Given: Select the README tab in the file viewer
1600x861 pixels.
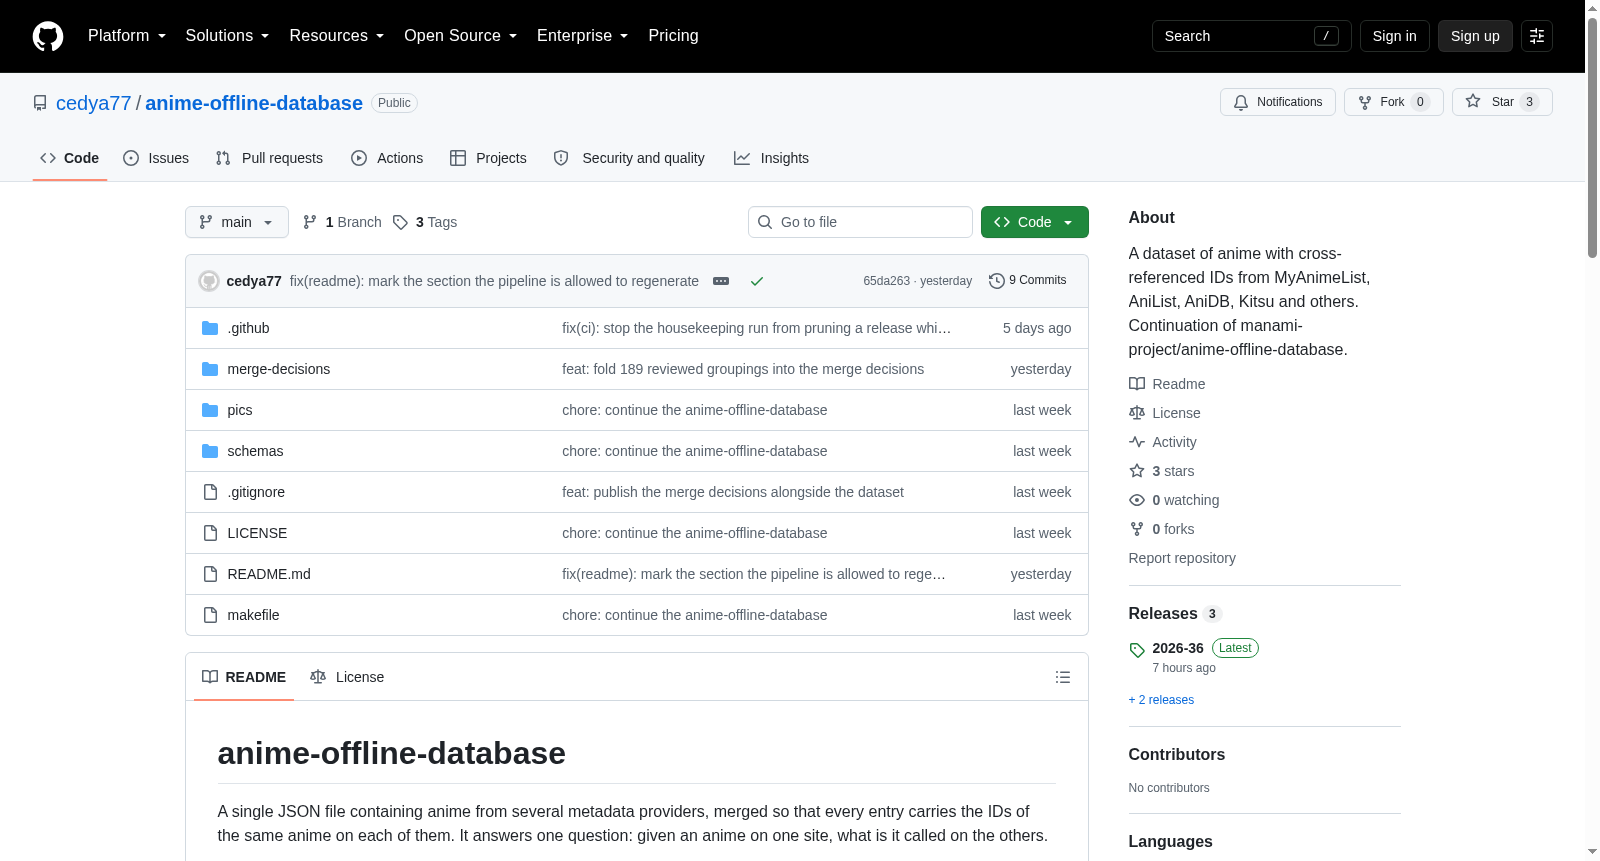Looking at the screenshot, I should click(244, 677).
